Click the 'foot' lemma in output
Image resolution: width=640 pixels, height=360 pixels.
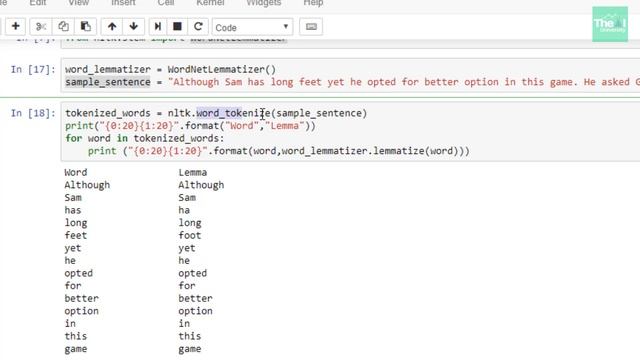point(190,236)
